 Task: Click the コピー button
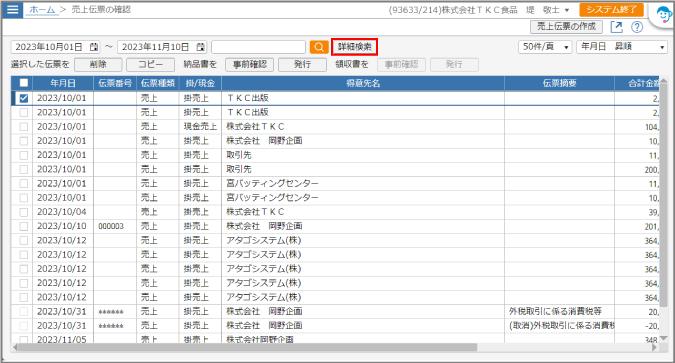click(150, 65)
